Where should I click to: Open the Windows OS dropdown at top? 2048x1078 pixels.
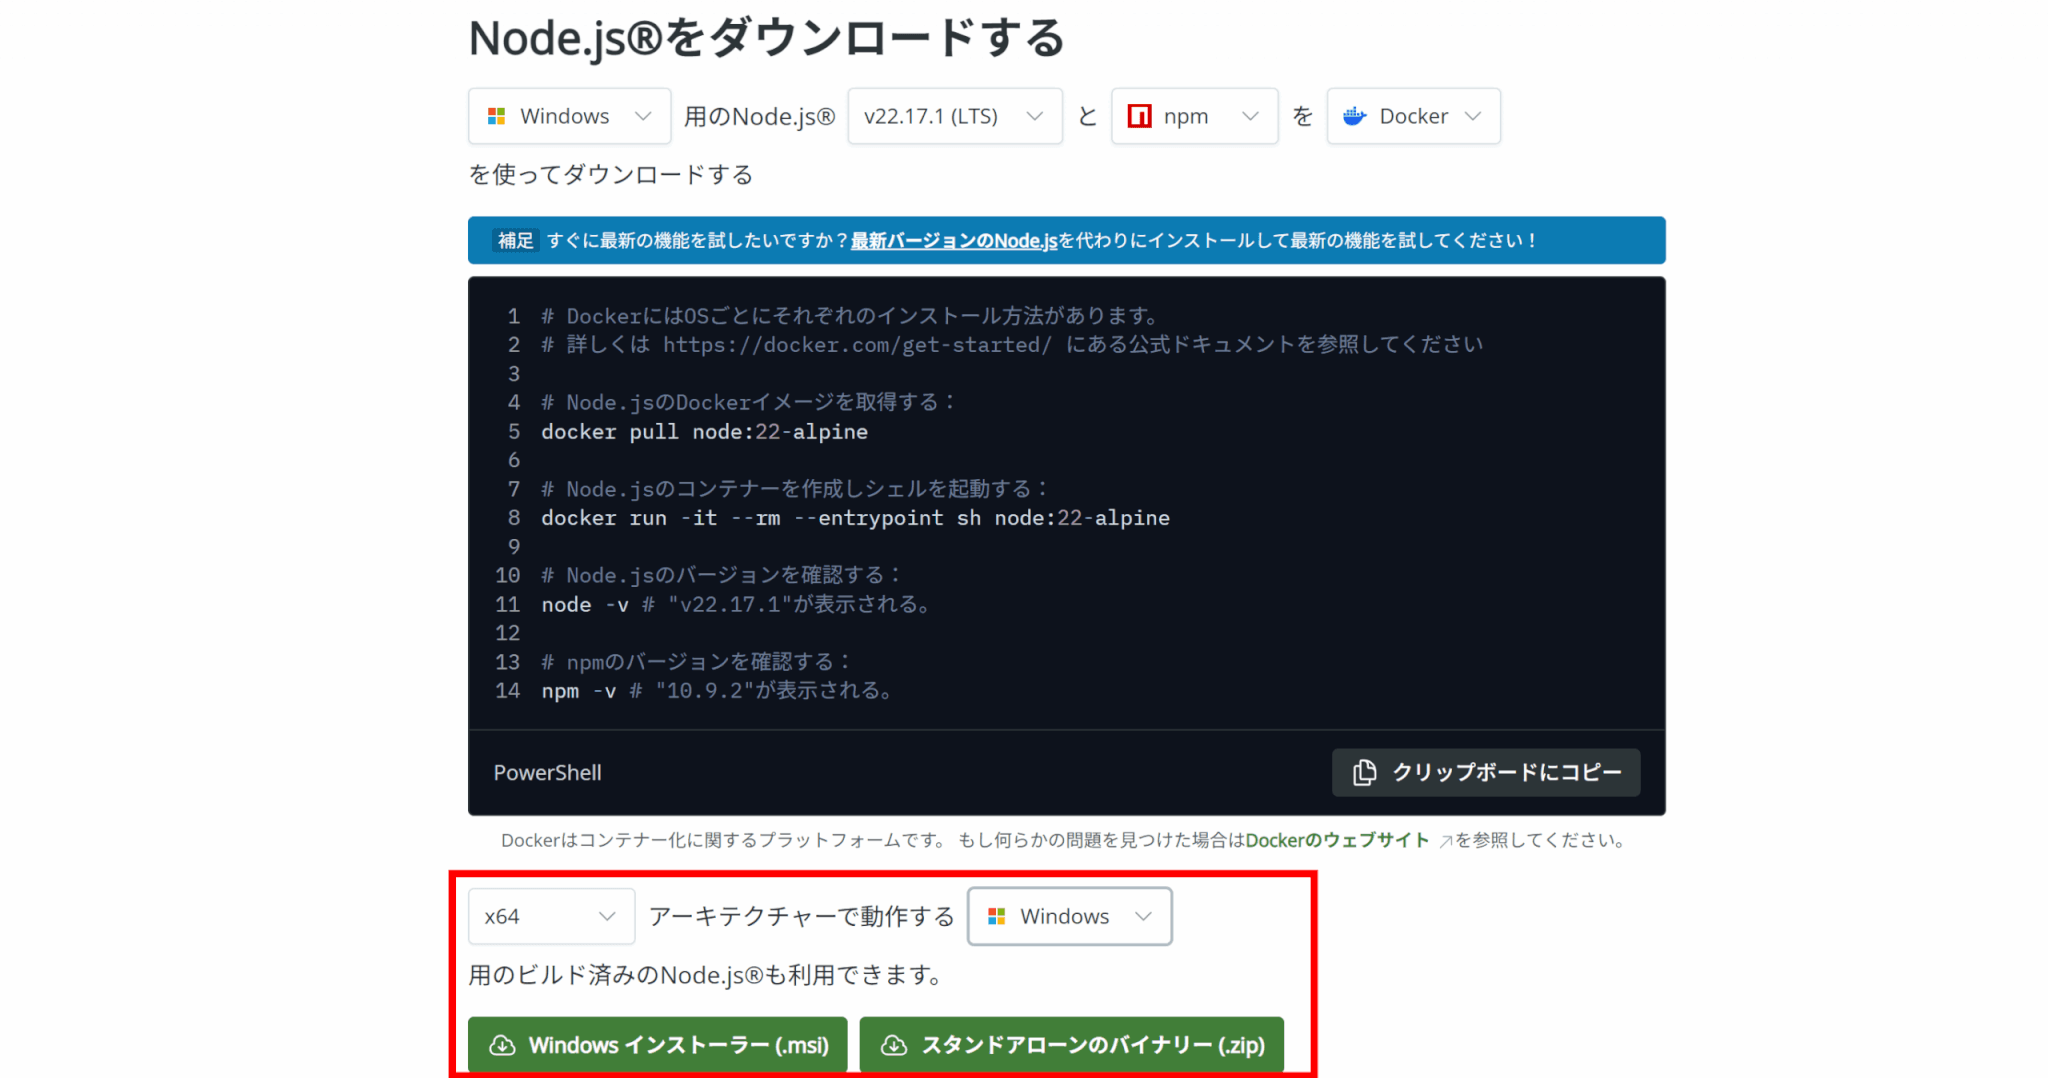pyautogui.click(x=569, y=116)
